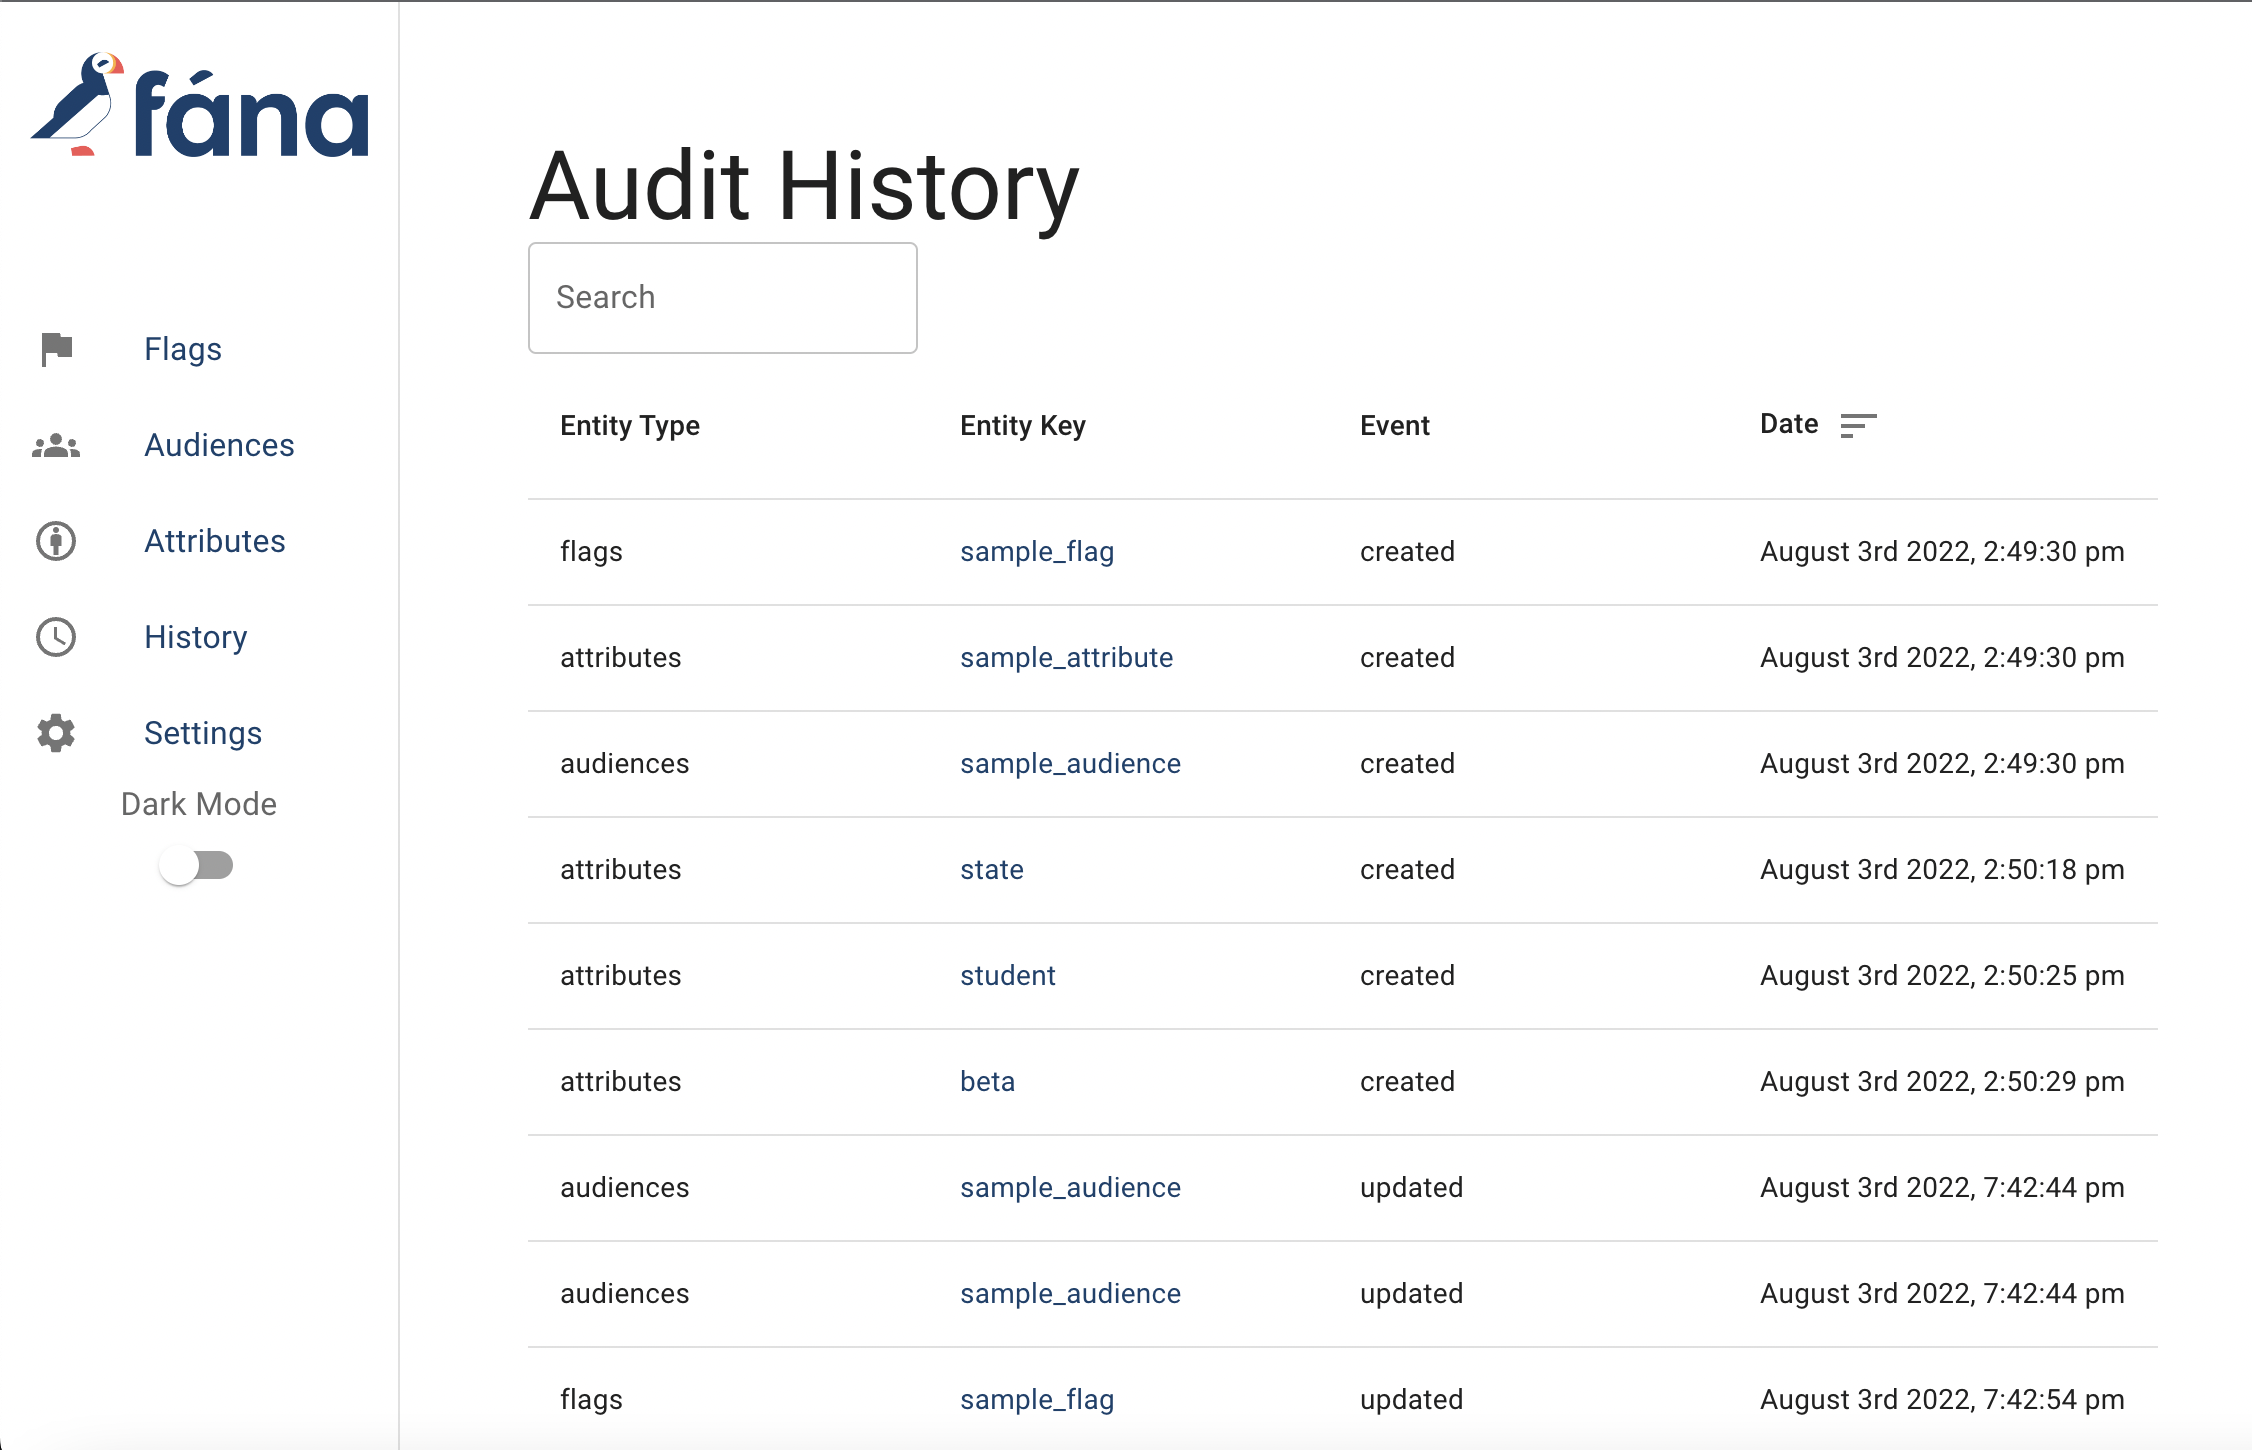Click the Settings gear icon
Viewport: 2252px width, 1450px height.
click(56, 733)
